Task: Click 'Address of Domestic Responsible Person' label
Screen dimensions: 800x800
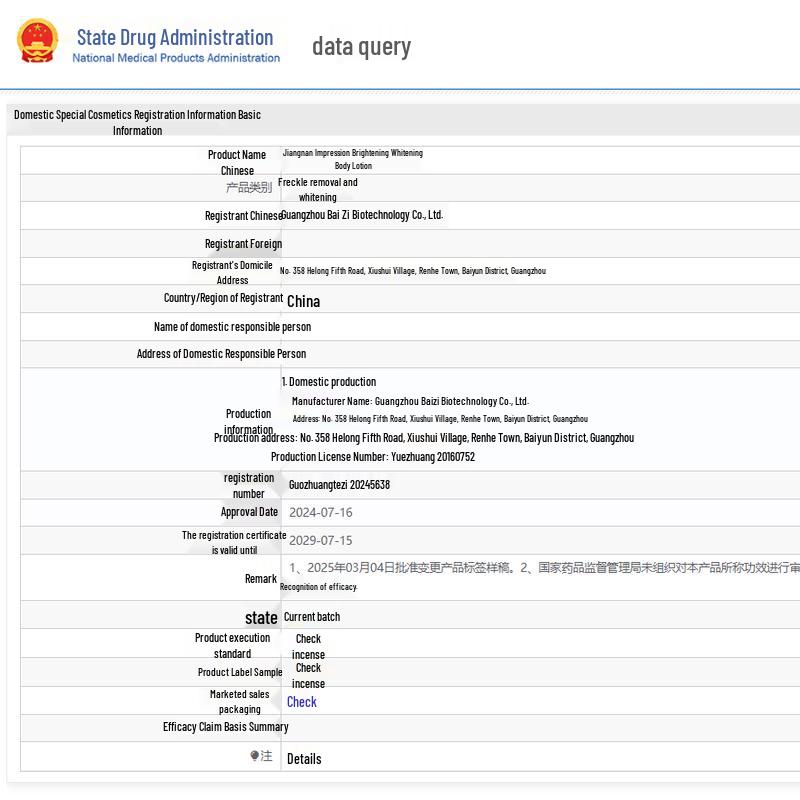Action: tap(221, 354)
